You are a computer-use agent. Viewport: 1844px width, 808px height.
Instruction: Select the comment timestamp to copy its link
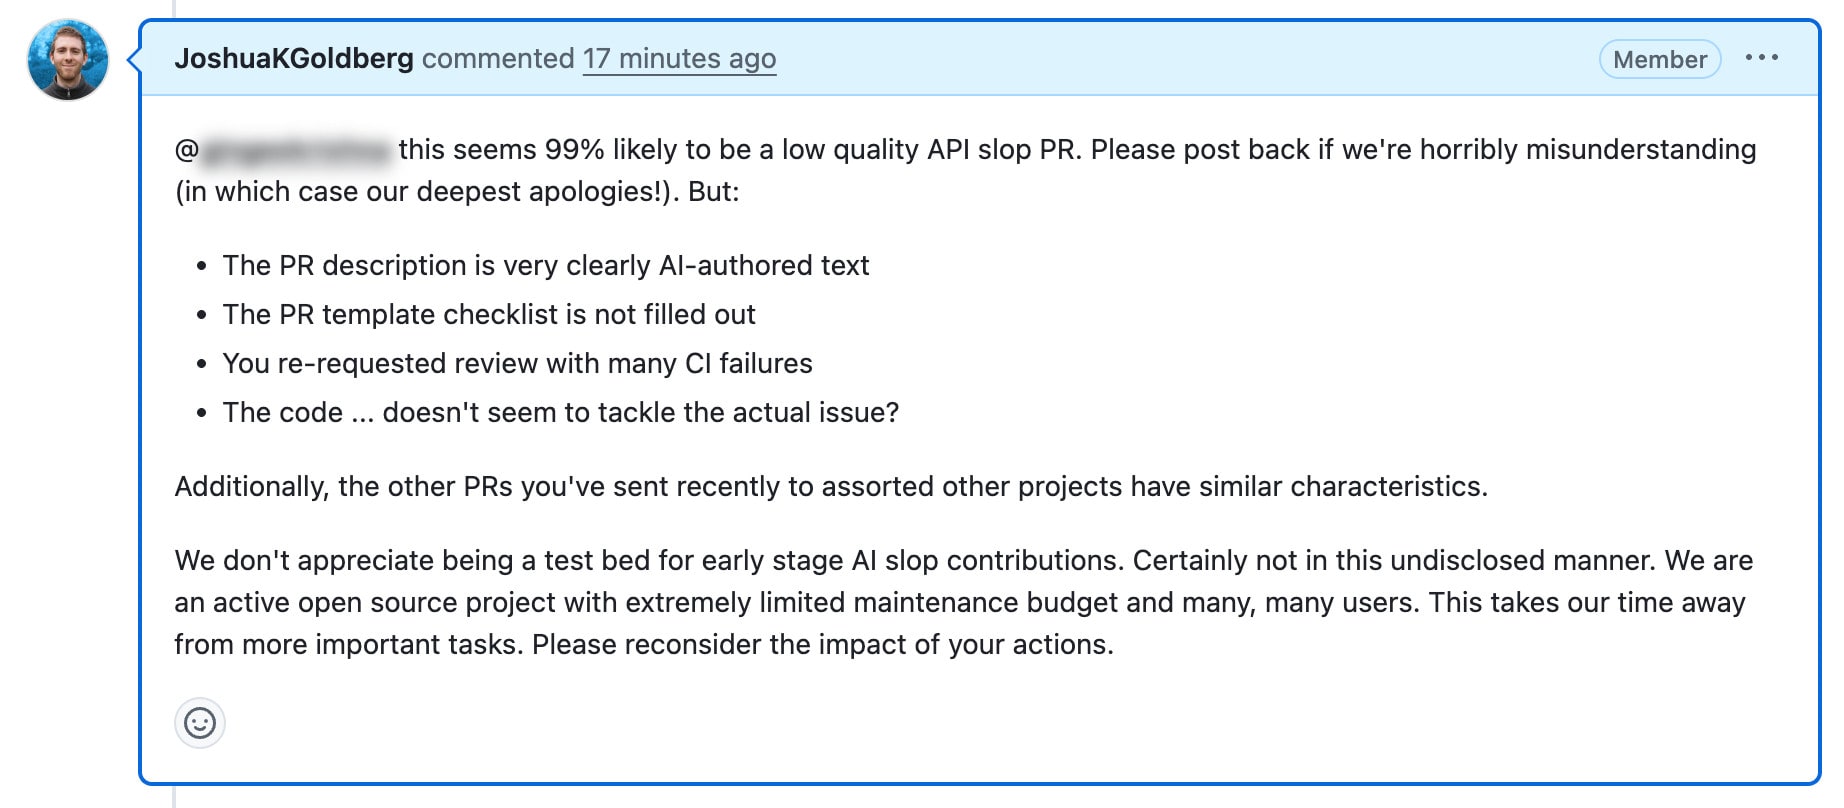[x=679, y=59]
